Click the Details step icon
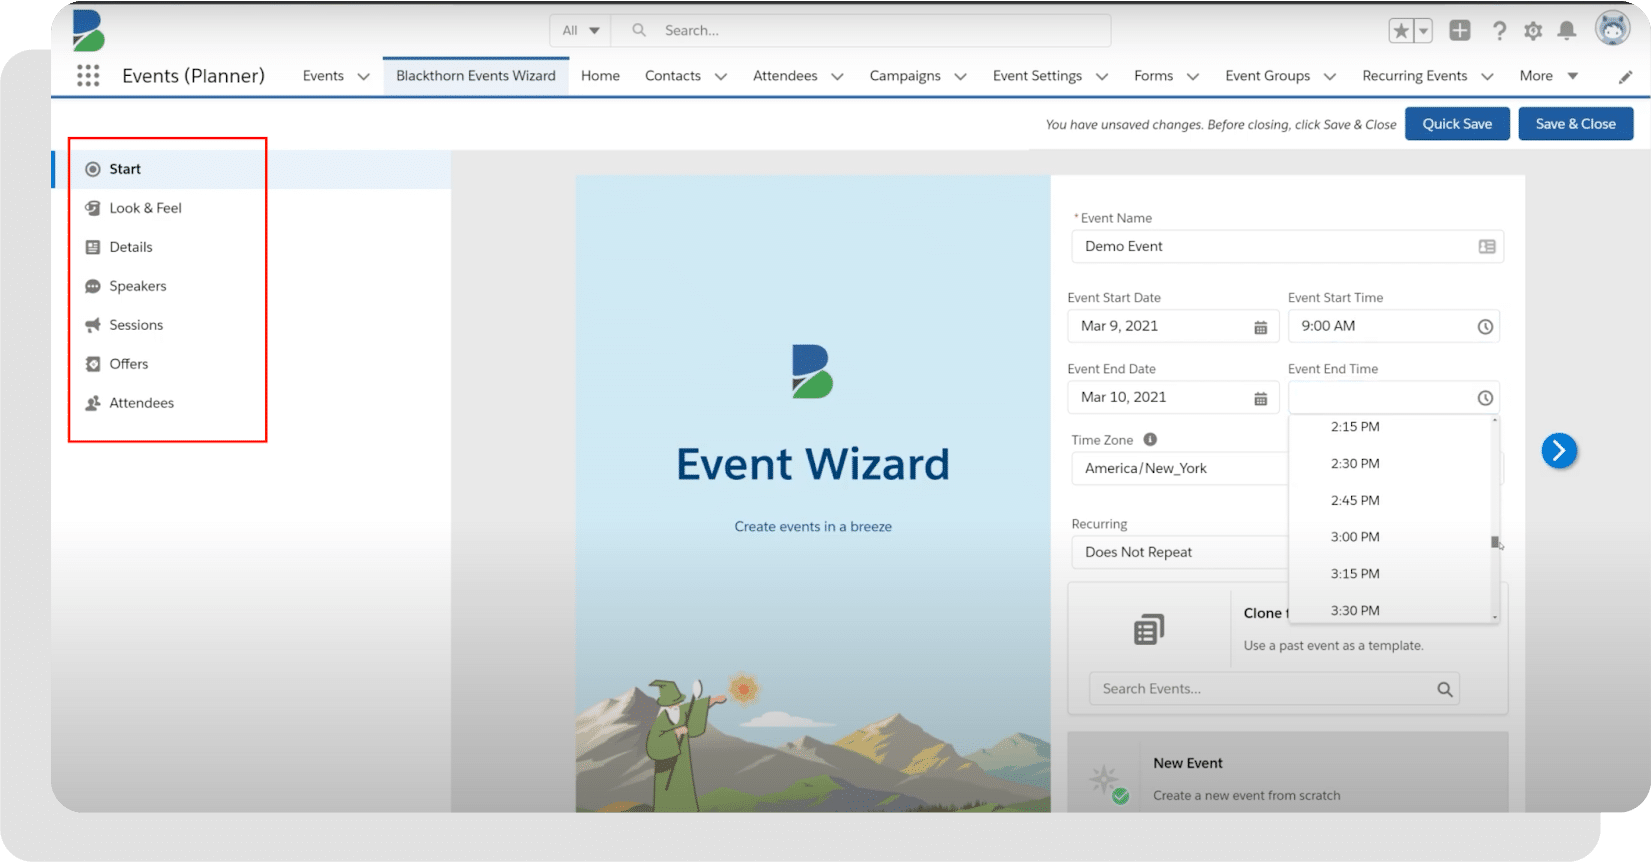Image resolution: width=1652 pixels, height=862 pixels. click(x=93, y=247)
